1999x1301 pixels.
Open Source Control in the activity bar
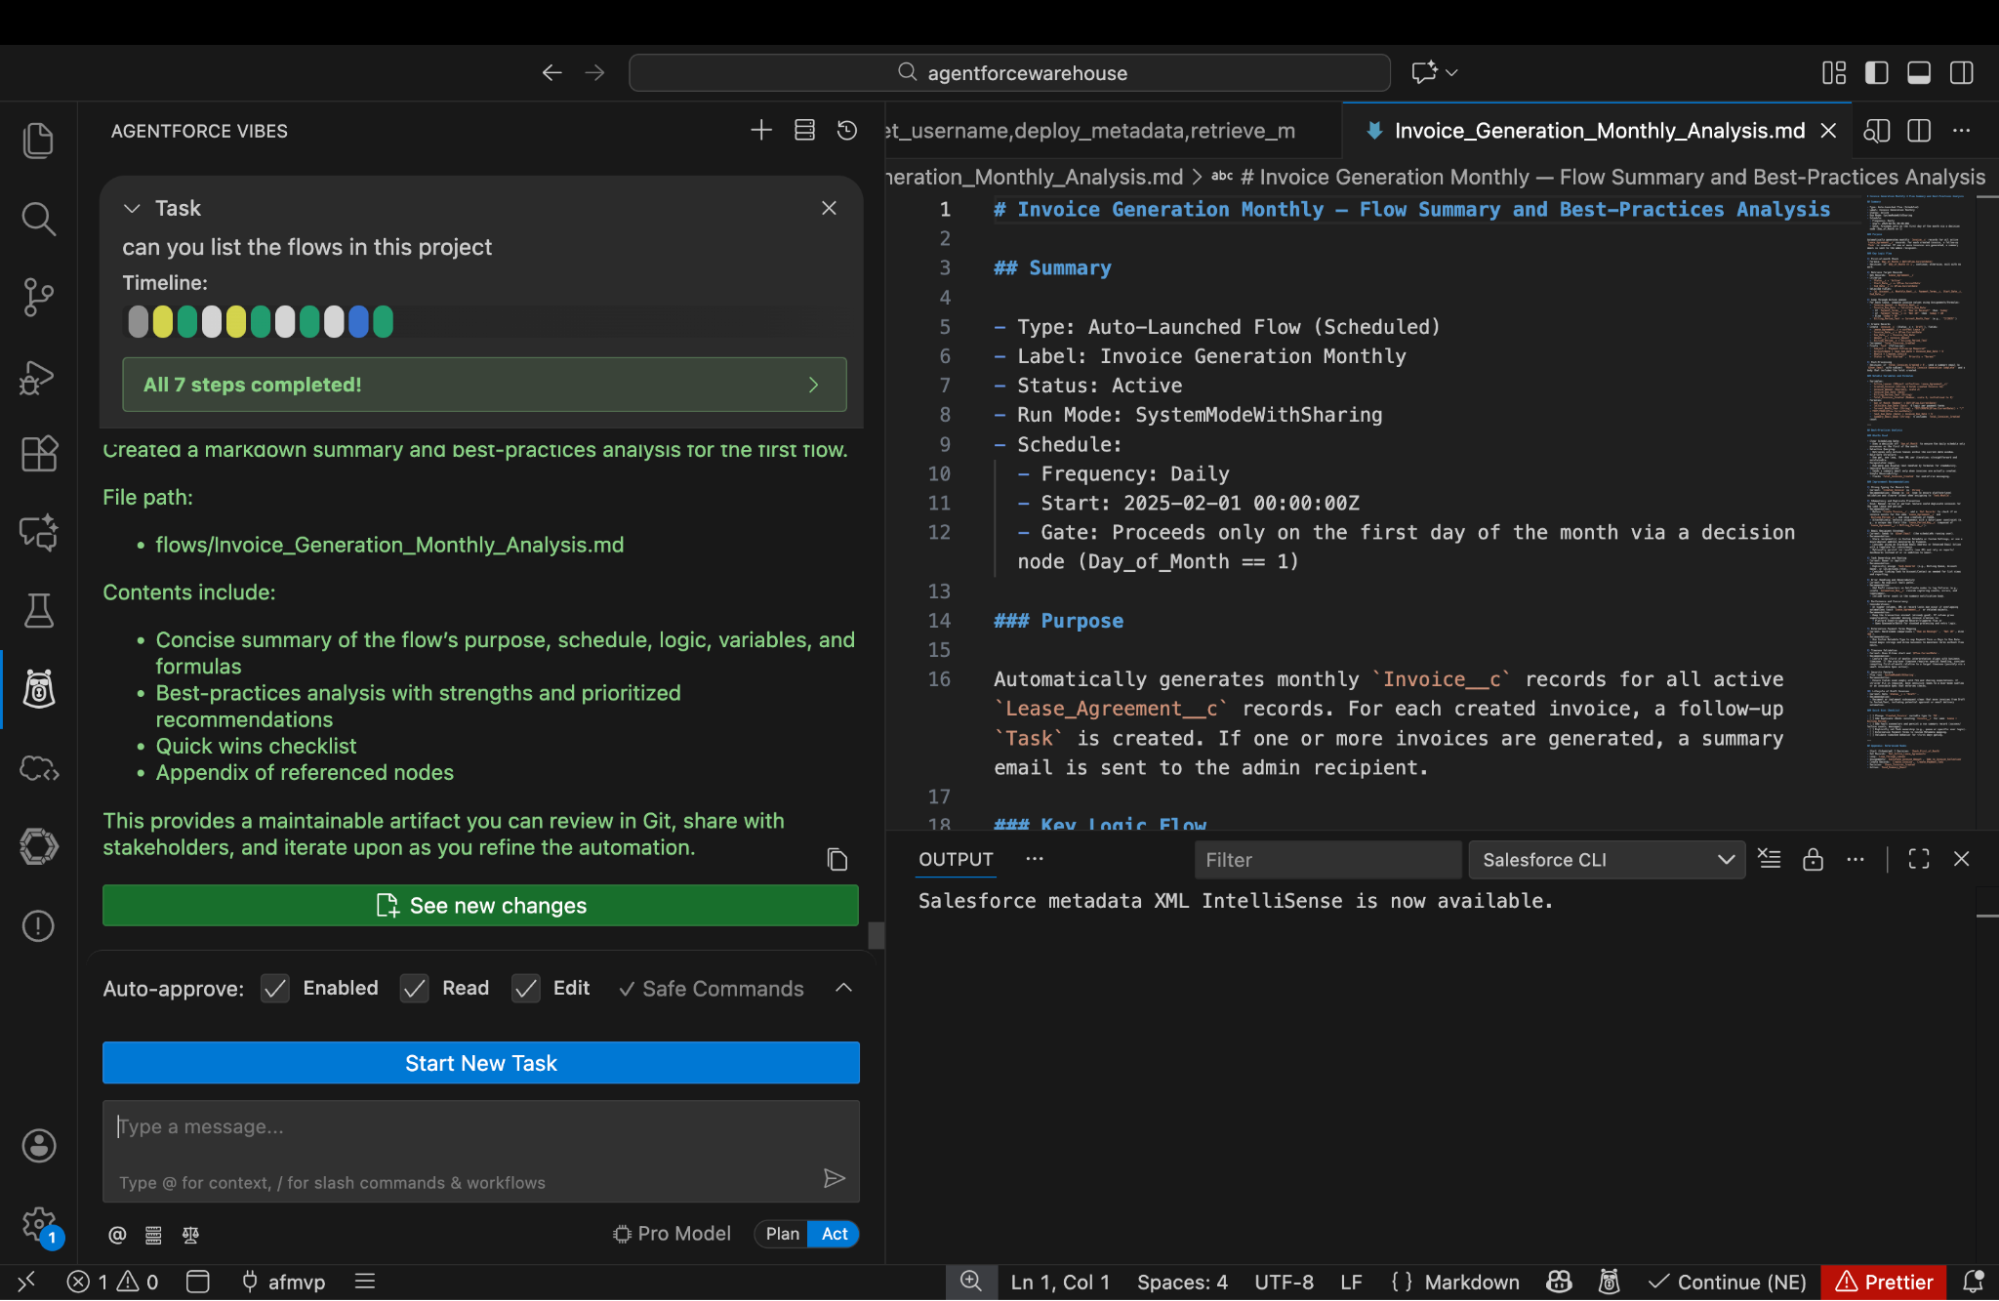tap(38, 297)
